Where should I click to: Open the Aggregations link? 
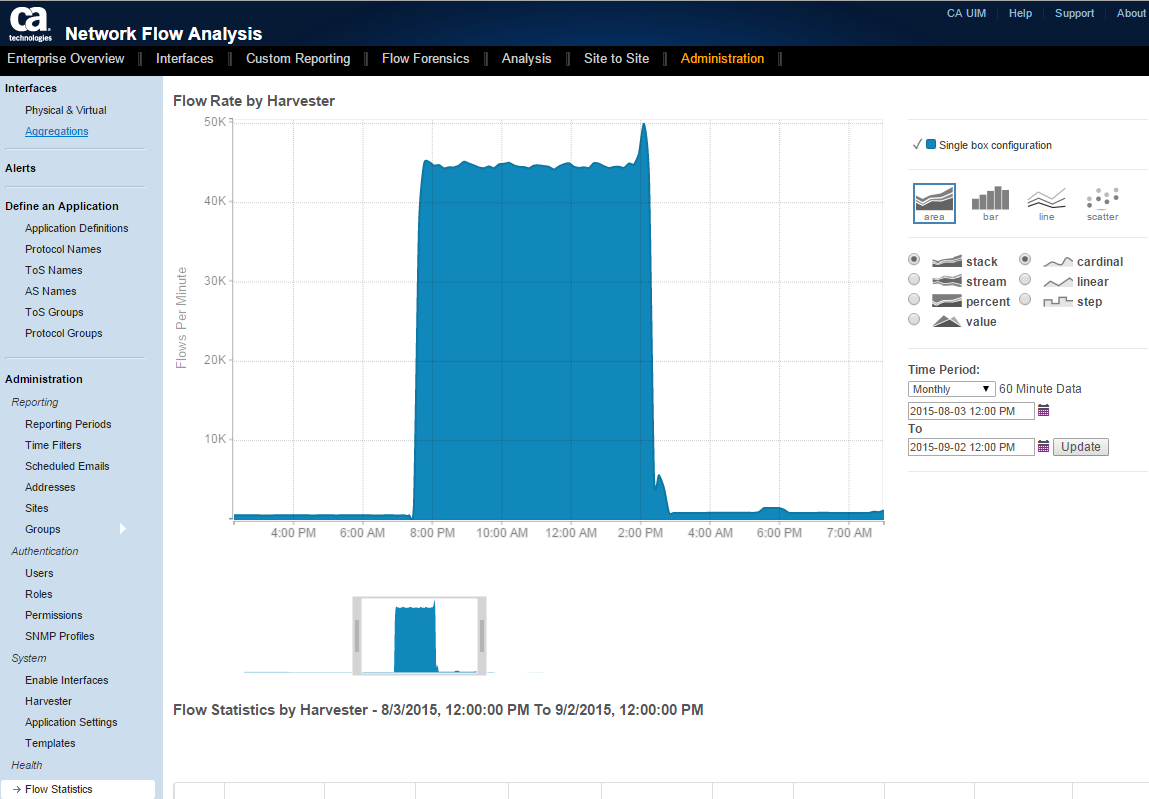point(57,131)
